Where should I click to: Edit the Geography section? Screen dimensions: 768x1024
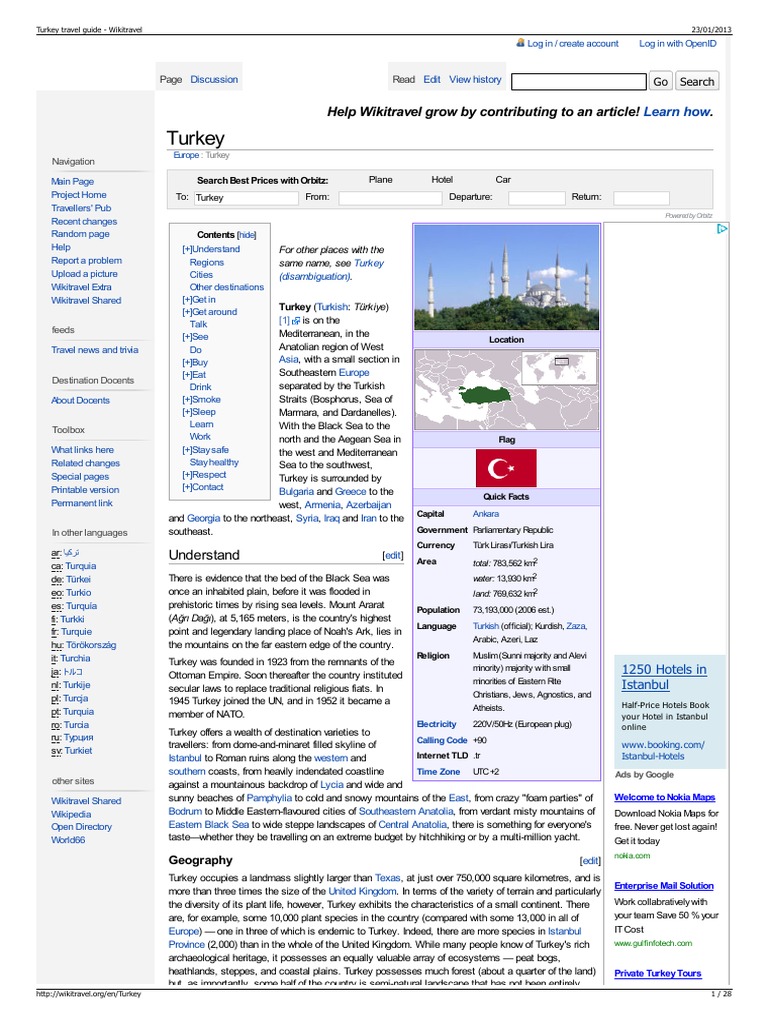590,861
